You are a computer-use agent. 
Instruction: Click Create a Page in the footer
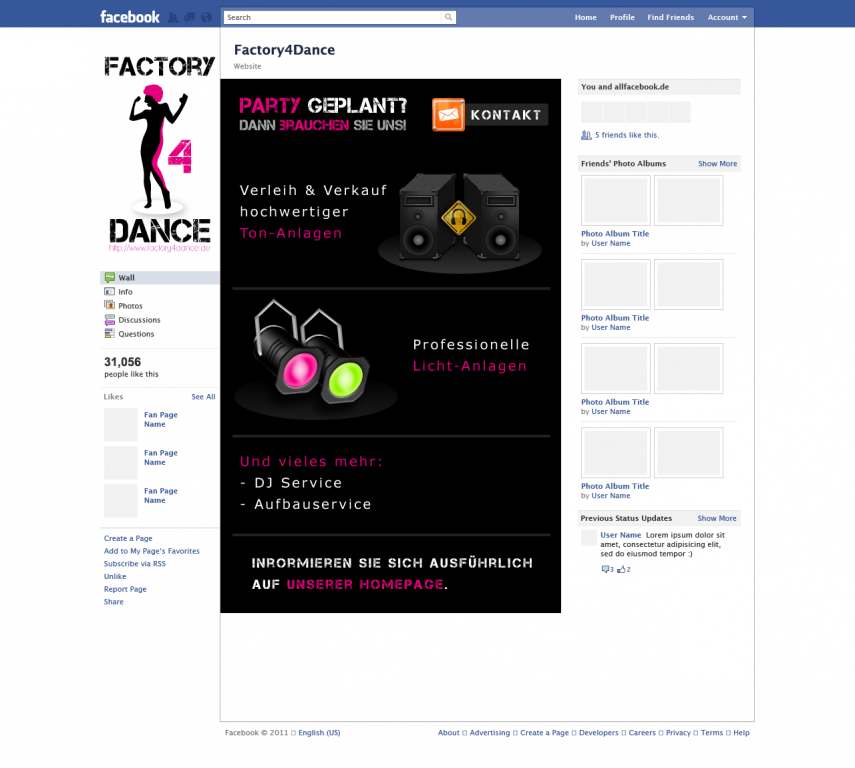[x=544, y=733]
